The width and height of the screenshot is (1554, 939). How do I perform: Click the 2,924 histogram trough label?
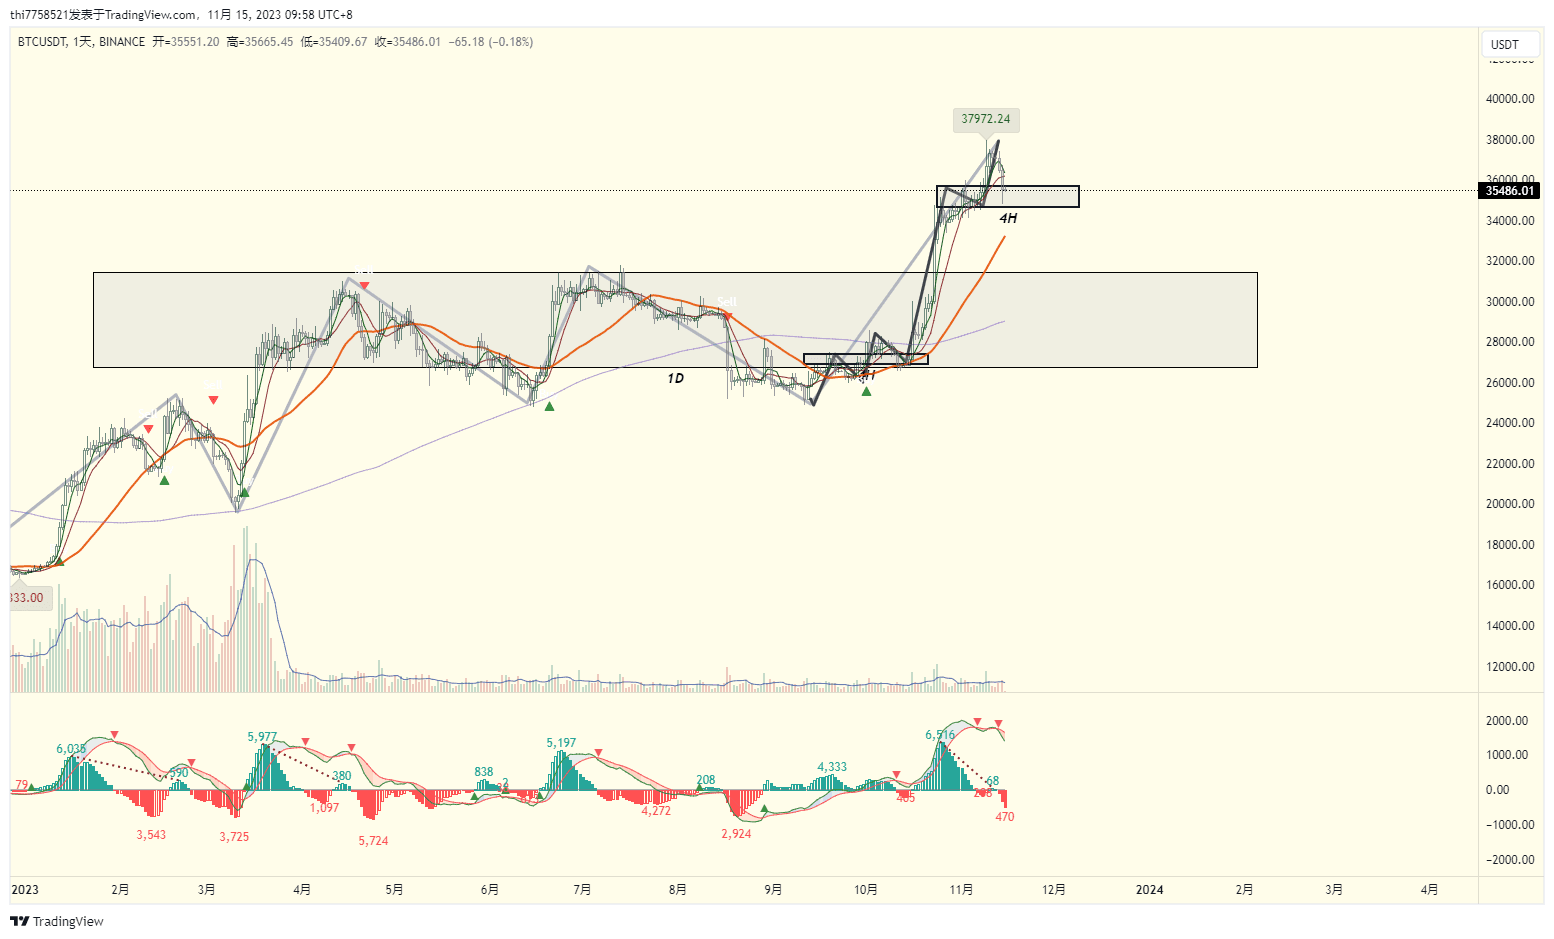coord(736,834)
